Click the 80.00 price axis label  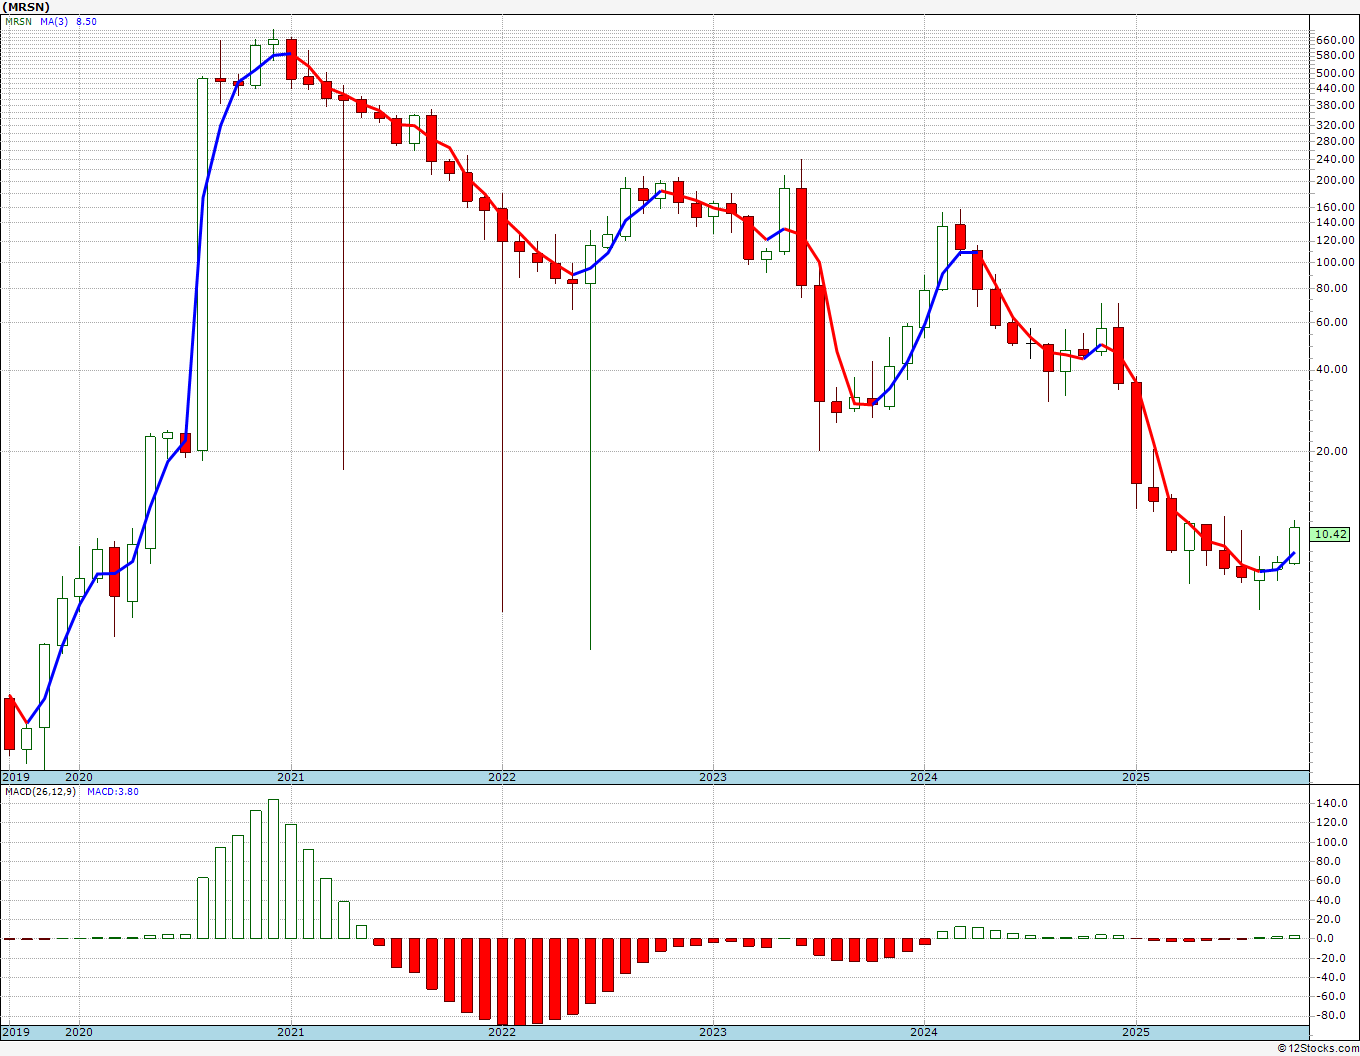click(x=1334, y=288)
